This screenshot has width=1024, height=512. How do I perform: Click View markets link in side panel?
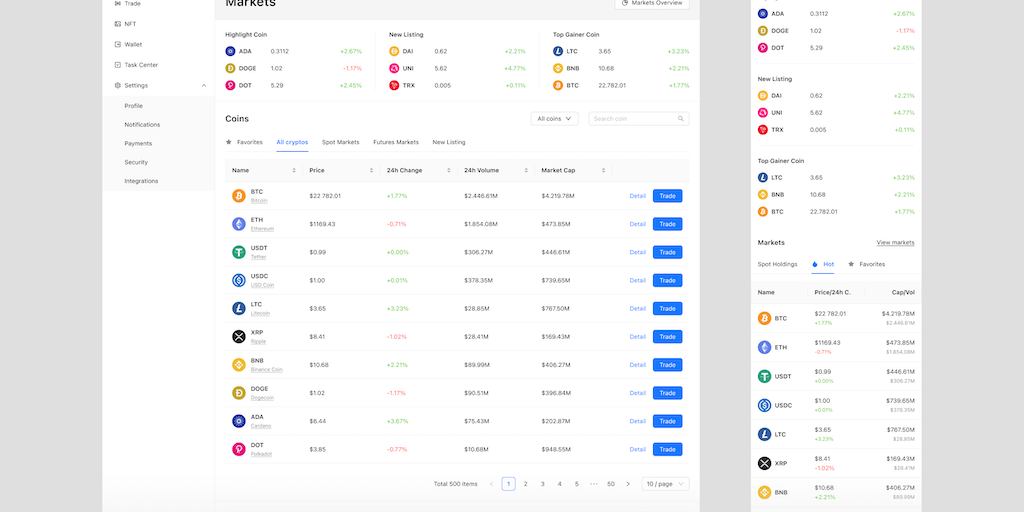895,242
